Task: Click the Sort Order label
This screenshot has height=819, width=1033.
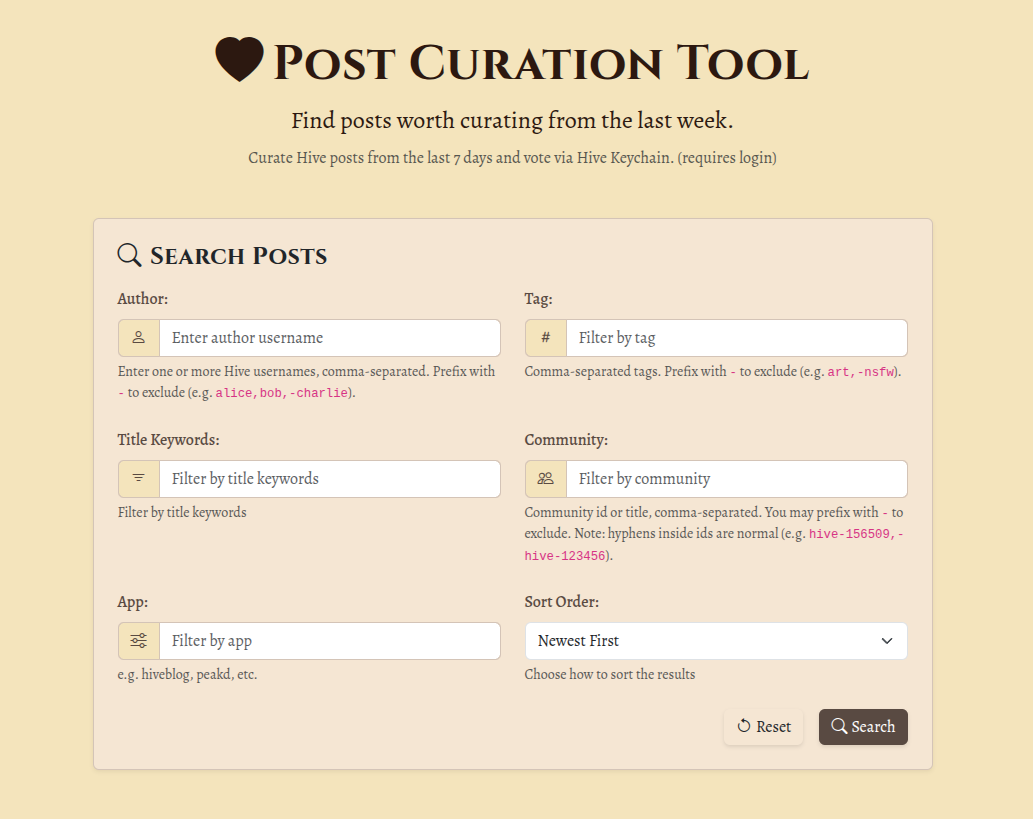Action: pyautogui.click(x=561, y=602)
